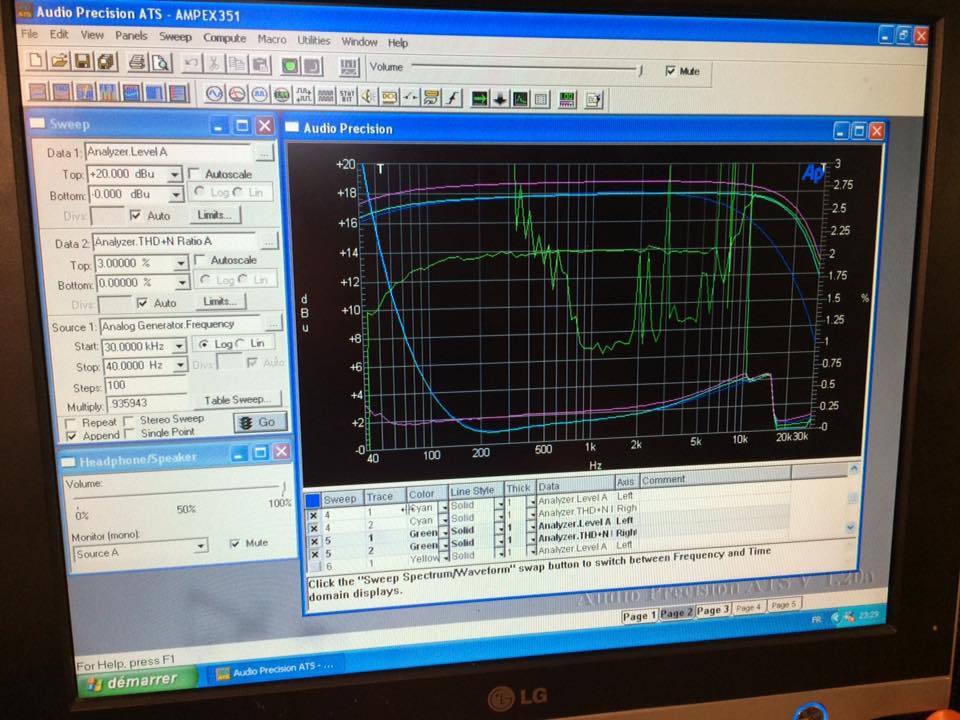Click the Limits... button for Data 1
The image size is (960, 720).
(215, 215)
